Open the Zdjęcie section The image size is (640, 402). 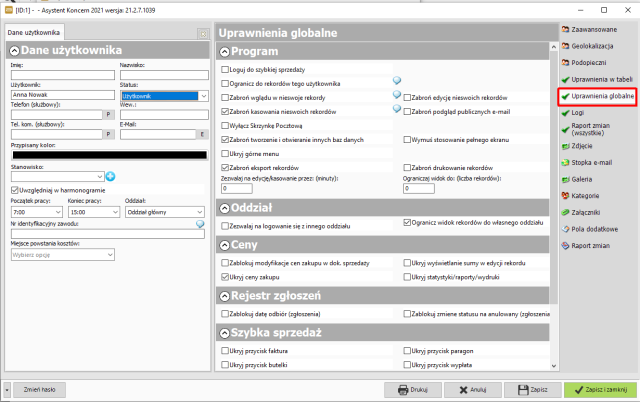(577, 146)
